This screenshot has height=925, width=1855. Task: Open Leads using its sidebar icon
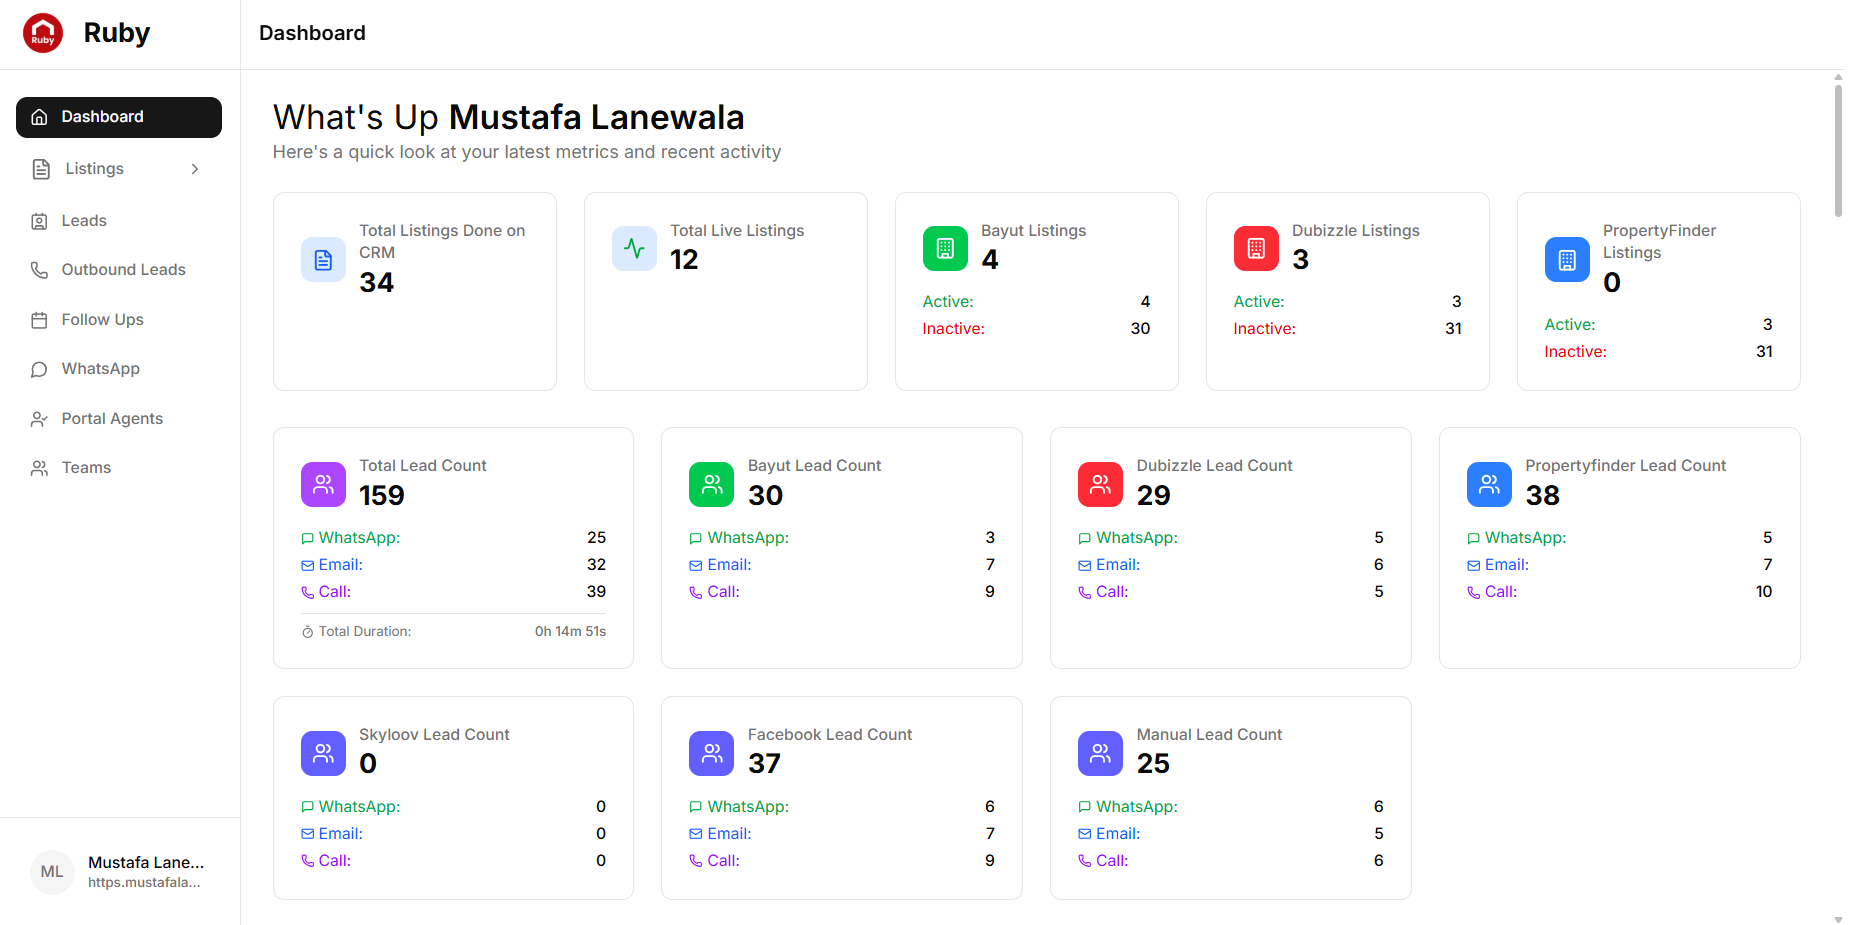38,220
